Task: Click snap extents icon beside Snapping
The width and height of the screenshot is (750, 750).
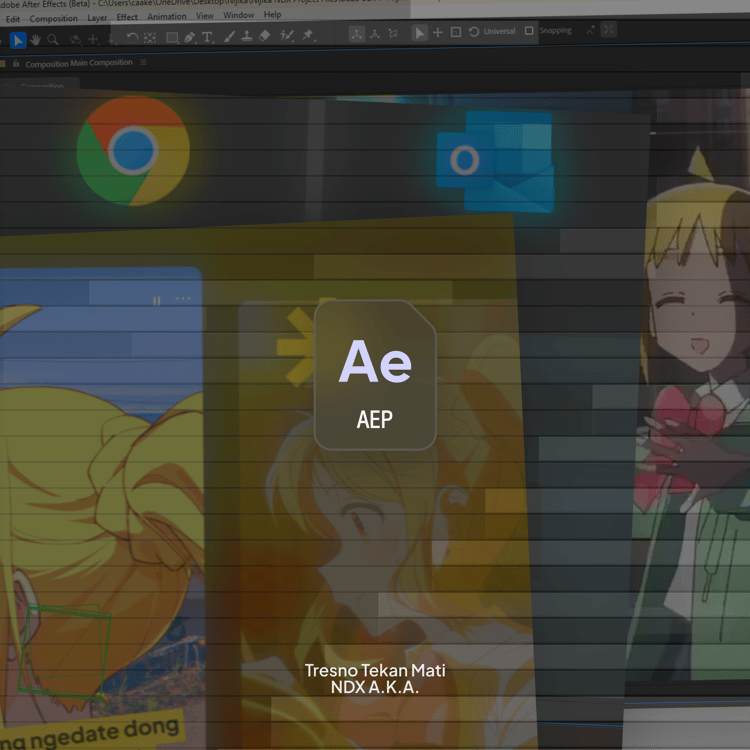Action: [x=590, y=30]
